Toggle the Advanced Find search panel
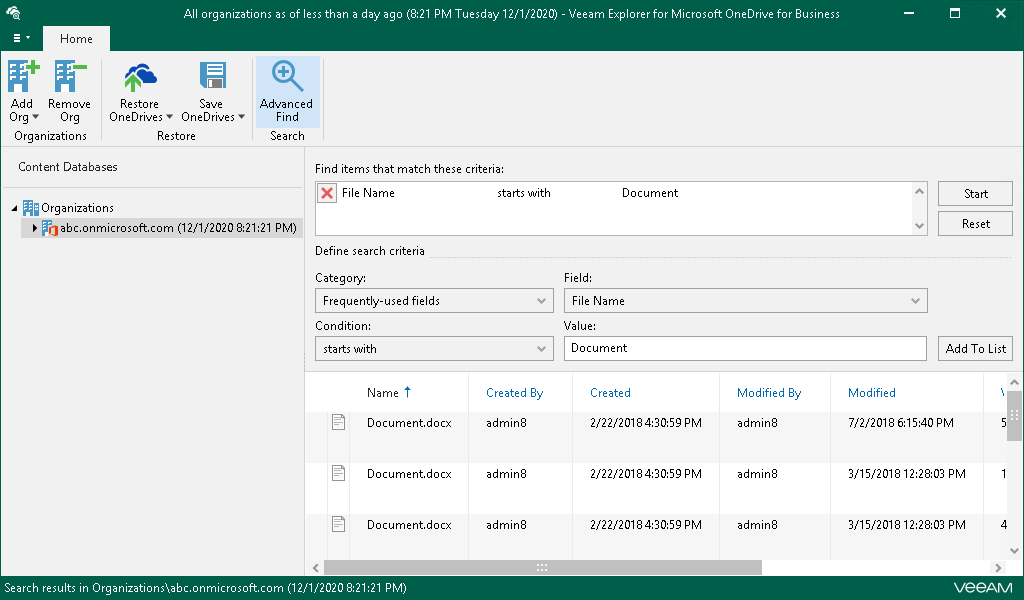 (x=286, y=91)
